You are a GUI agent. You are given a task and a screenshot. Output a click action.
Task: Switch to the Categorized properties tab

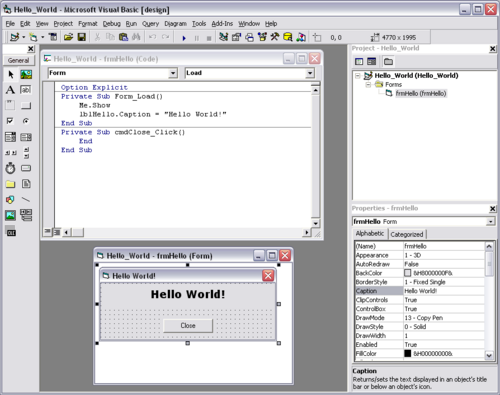tap(407, 234)
